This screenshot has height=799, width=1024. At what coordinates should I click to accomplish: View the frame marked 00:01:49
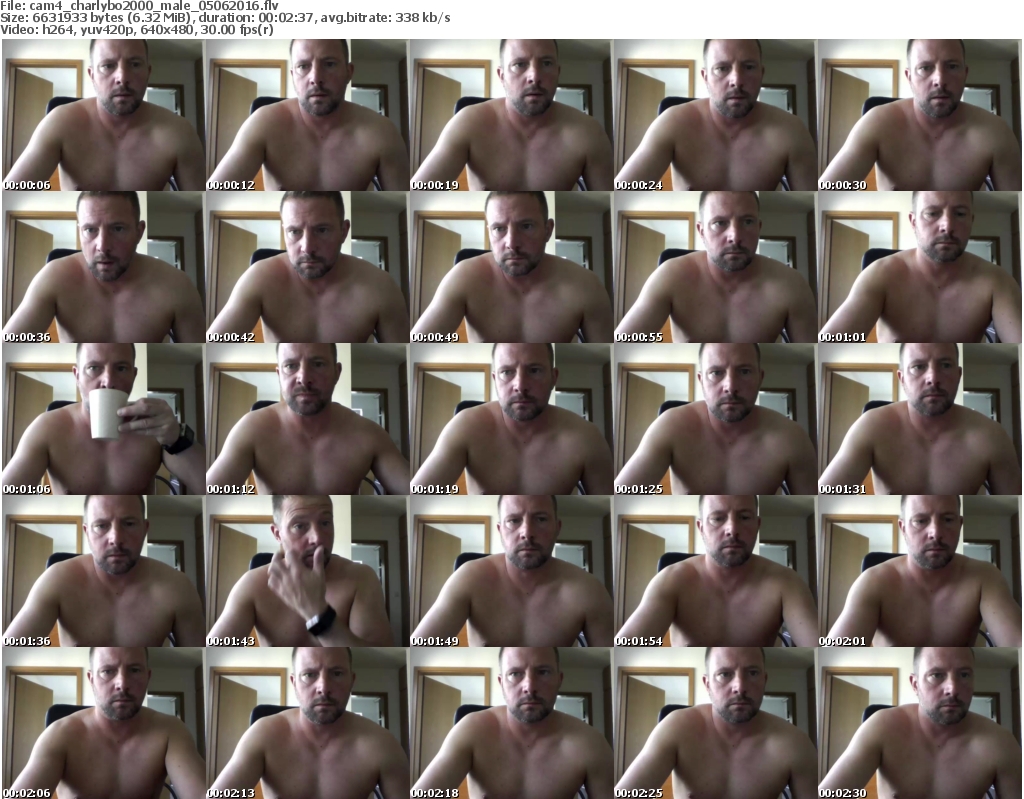click(x=511, y=571)
